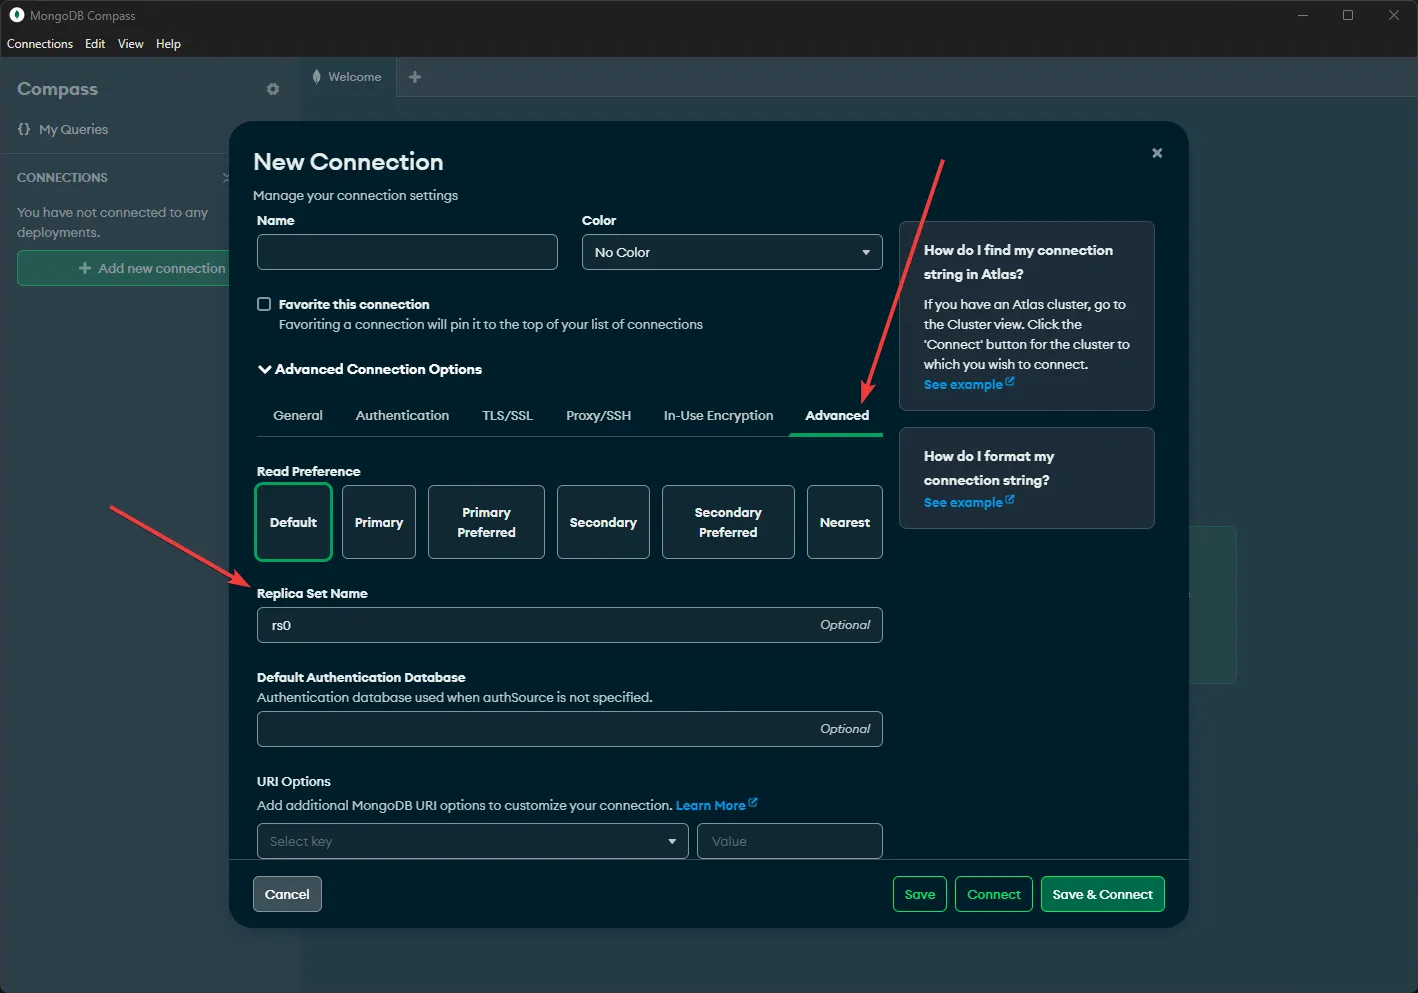Screen dimensions: 1418x993
Task: Select the Nearest read preference
Action: (844, 522)
